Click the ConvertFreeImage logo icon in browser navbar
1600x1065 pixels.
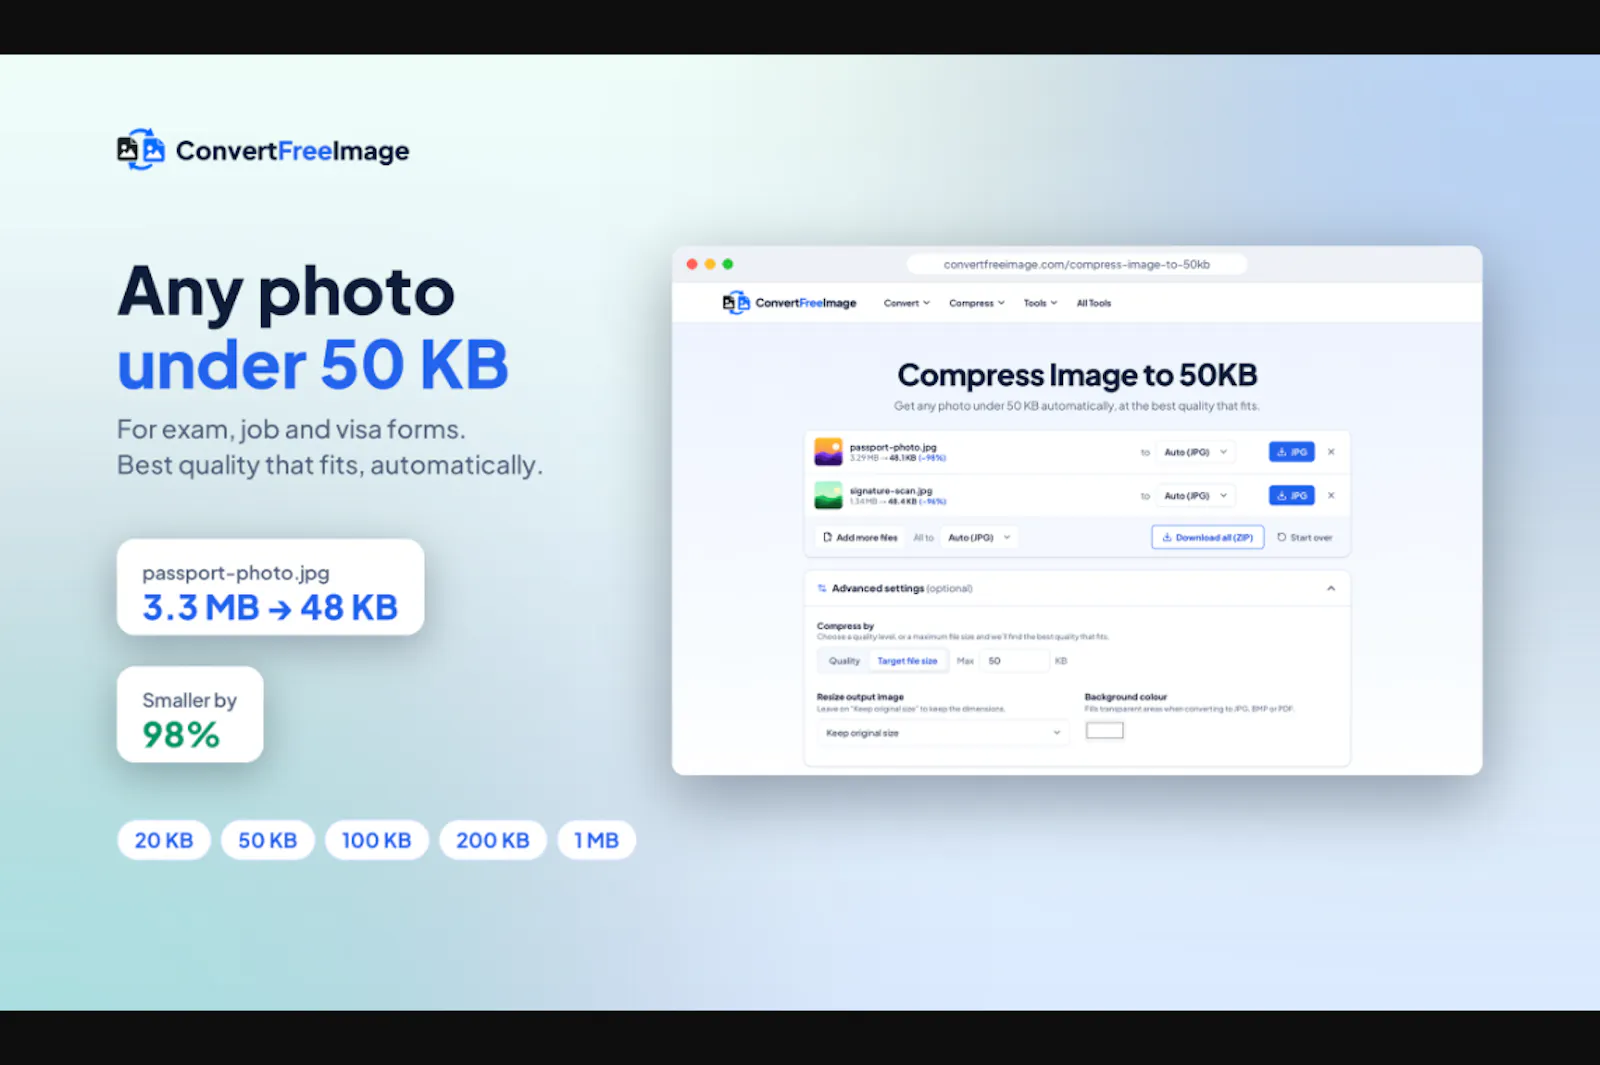click(x=736, y=302)
